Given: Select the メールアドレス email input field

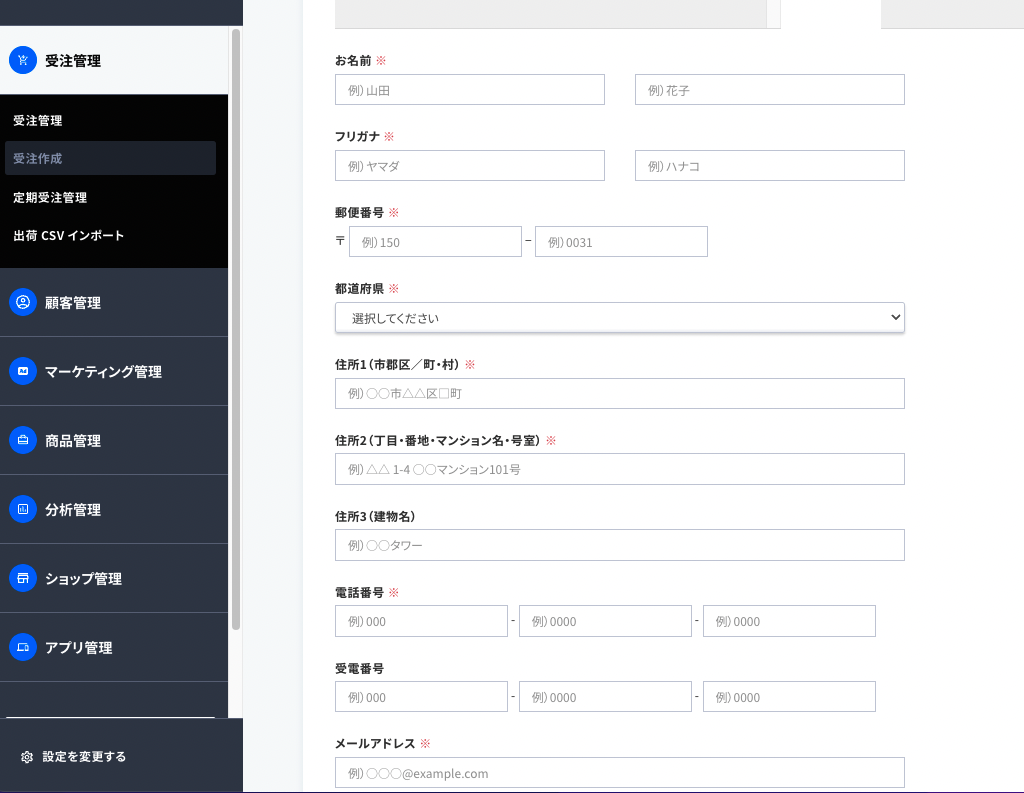Looking at the screenshot, I should [619, 772].
